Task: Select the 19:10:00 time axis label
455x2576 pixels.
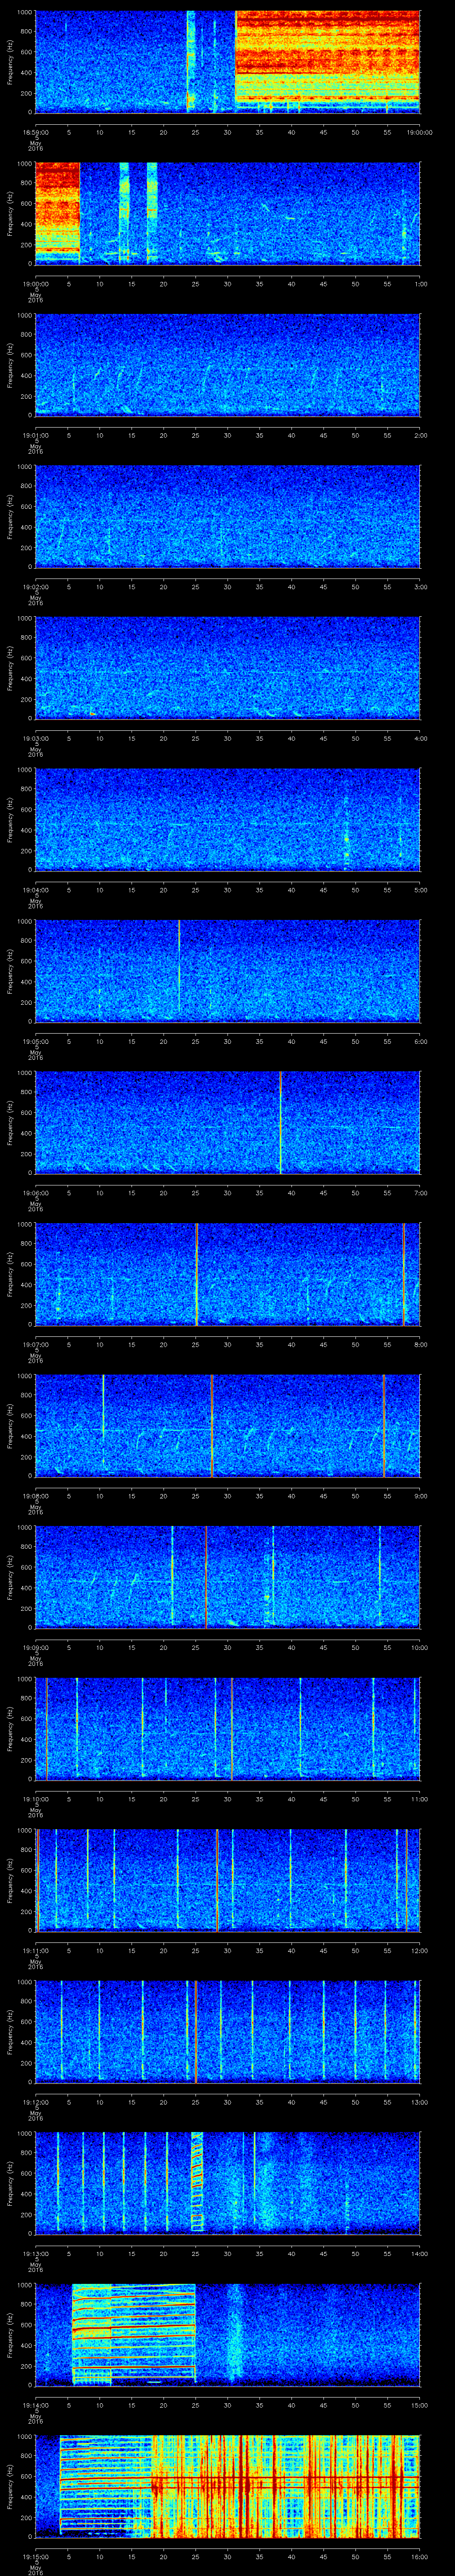Action: coord(36,1799)
